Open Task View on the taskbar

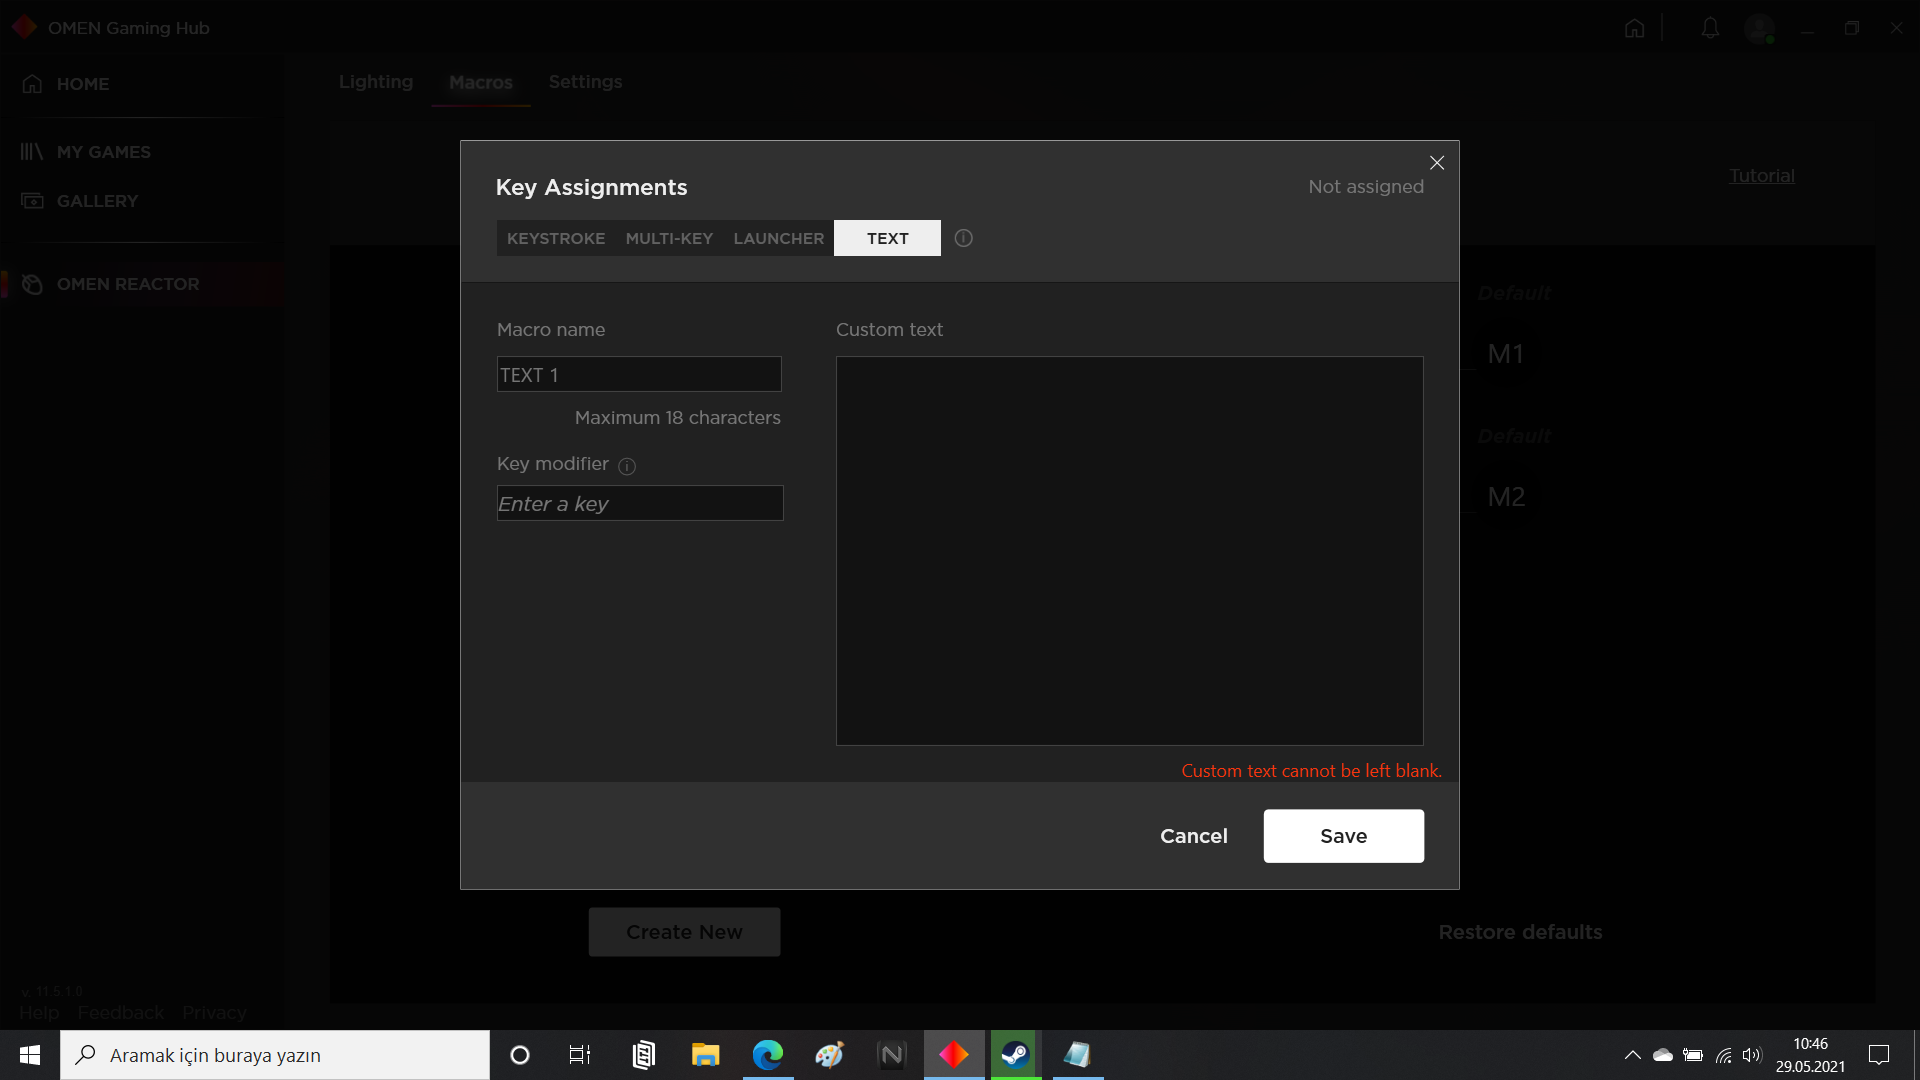pos(580,1055)
